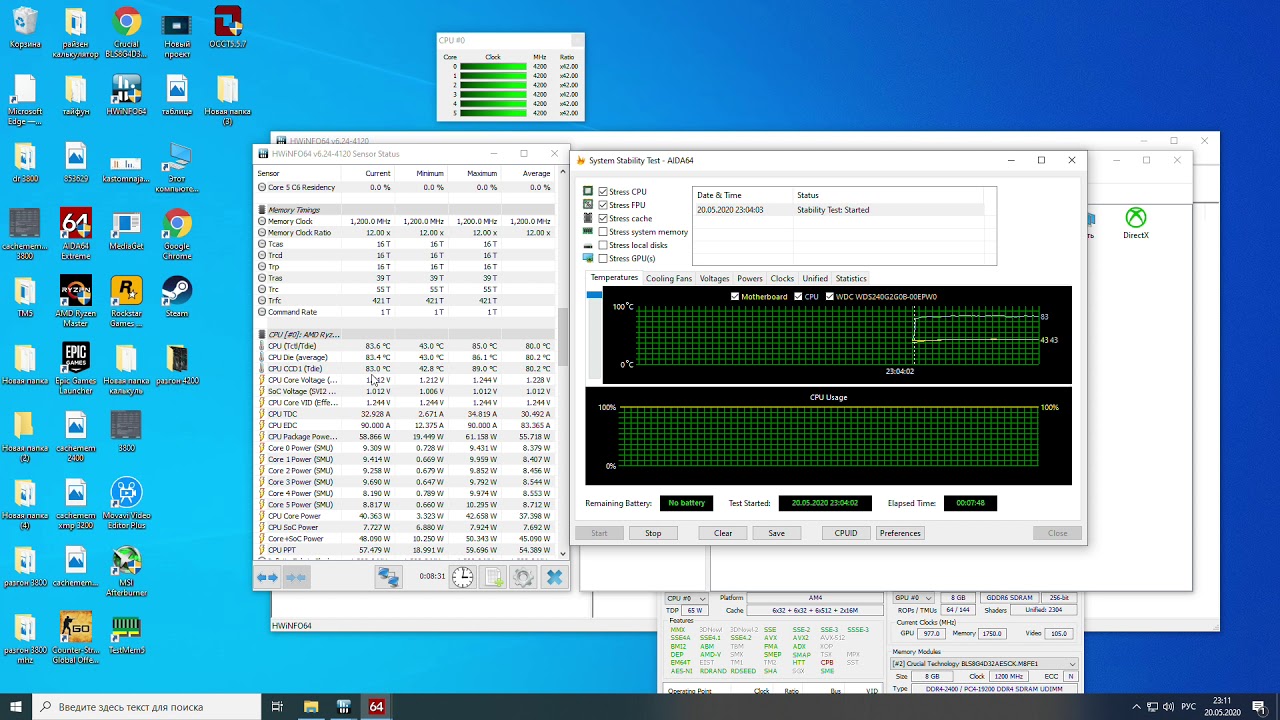Click the РУС language indicator
The image size is (1280, 720).
point(1188,707)
